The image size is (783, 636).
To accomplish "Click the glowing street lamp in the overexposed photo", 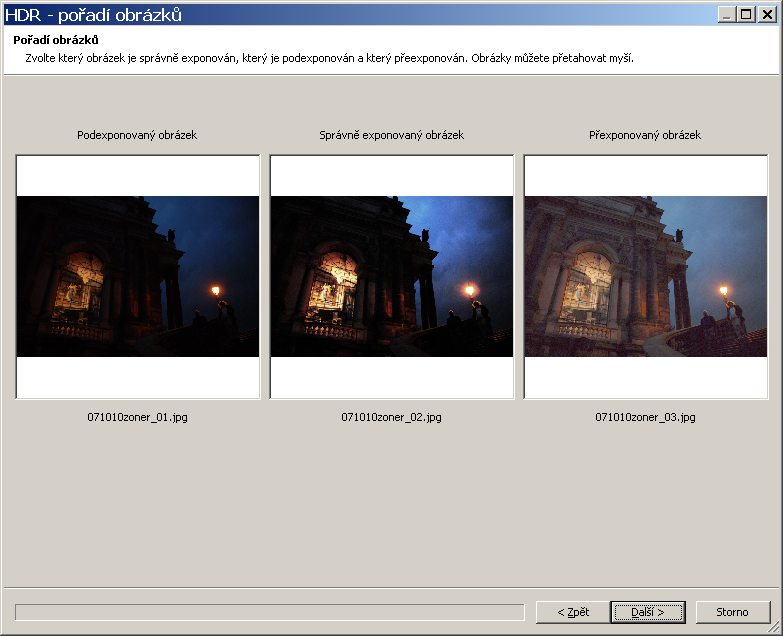I will 724,291.
